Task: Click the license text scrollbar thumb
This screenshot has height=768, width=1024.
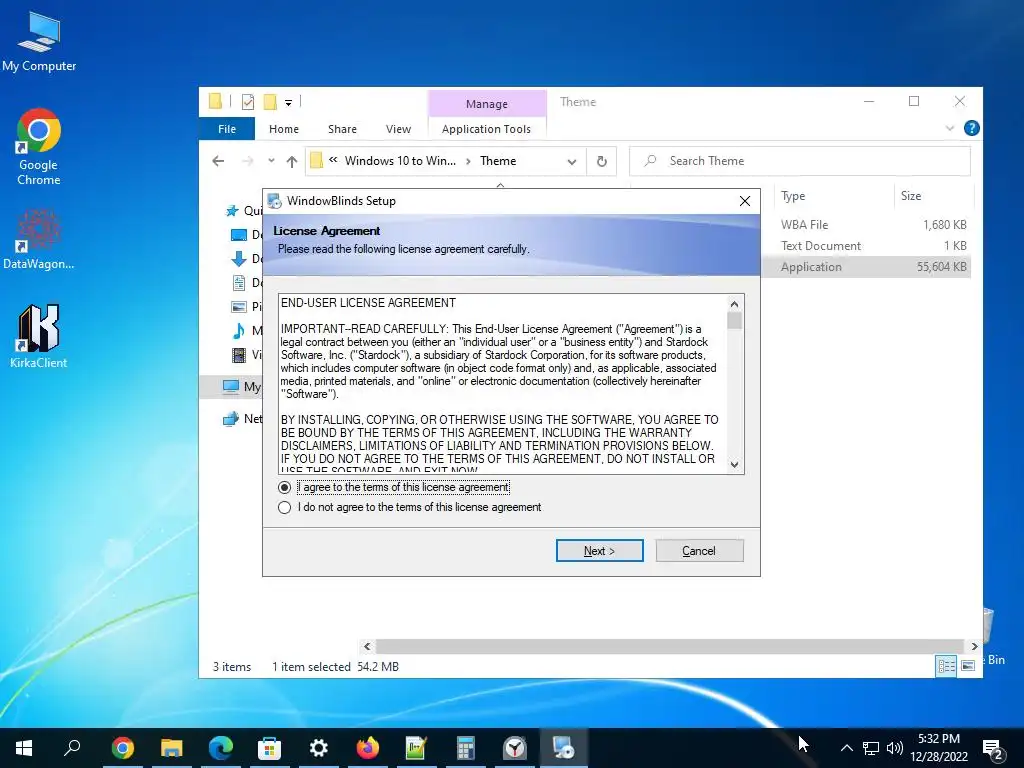Action: 735,321
